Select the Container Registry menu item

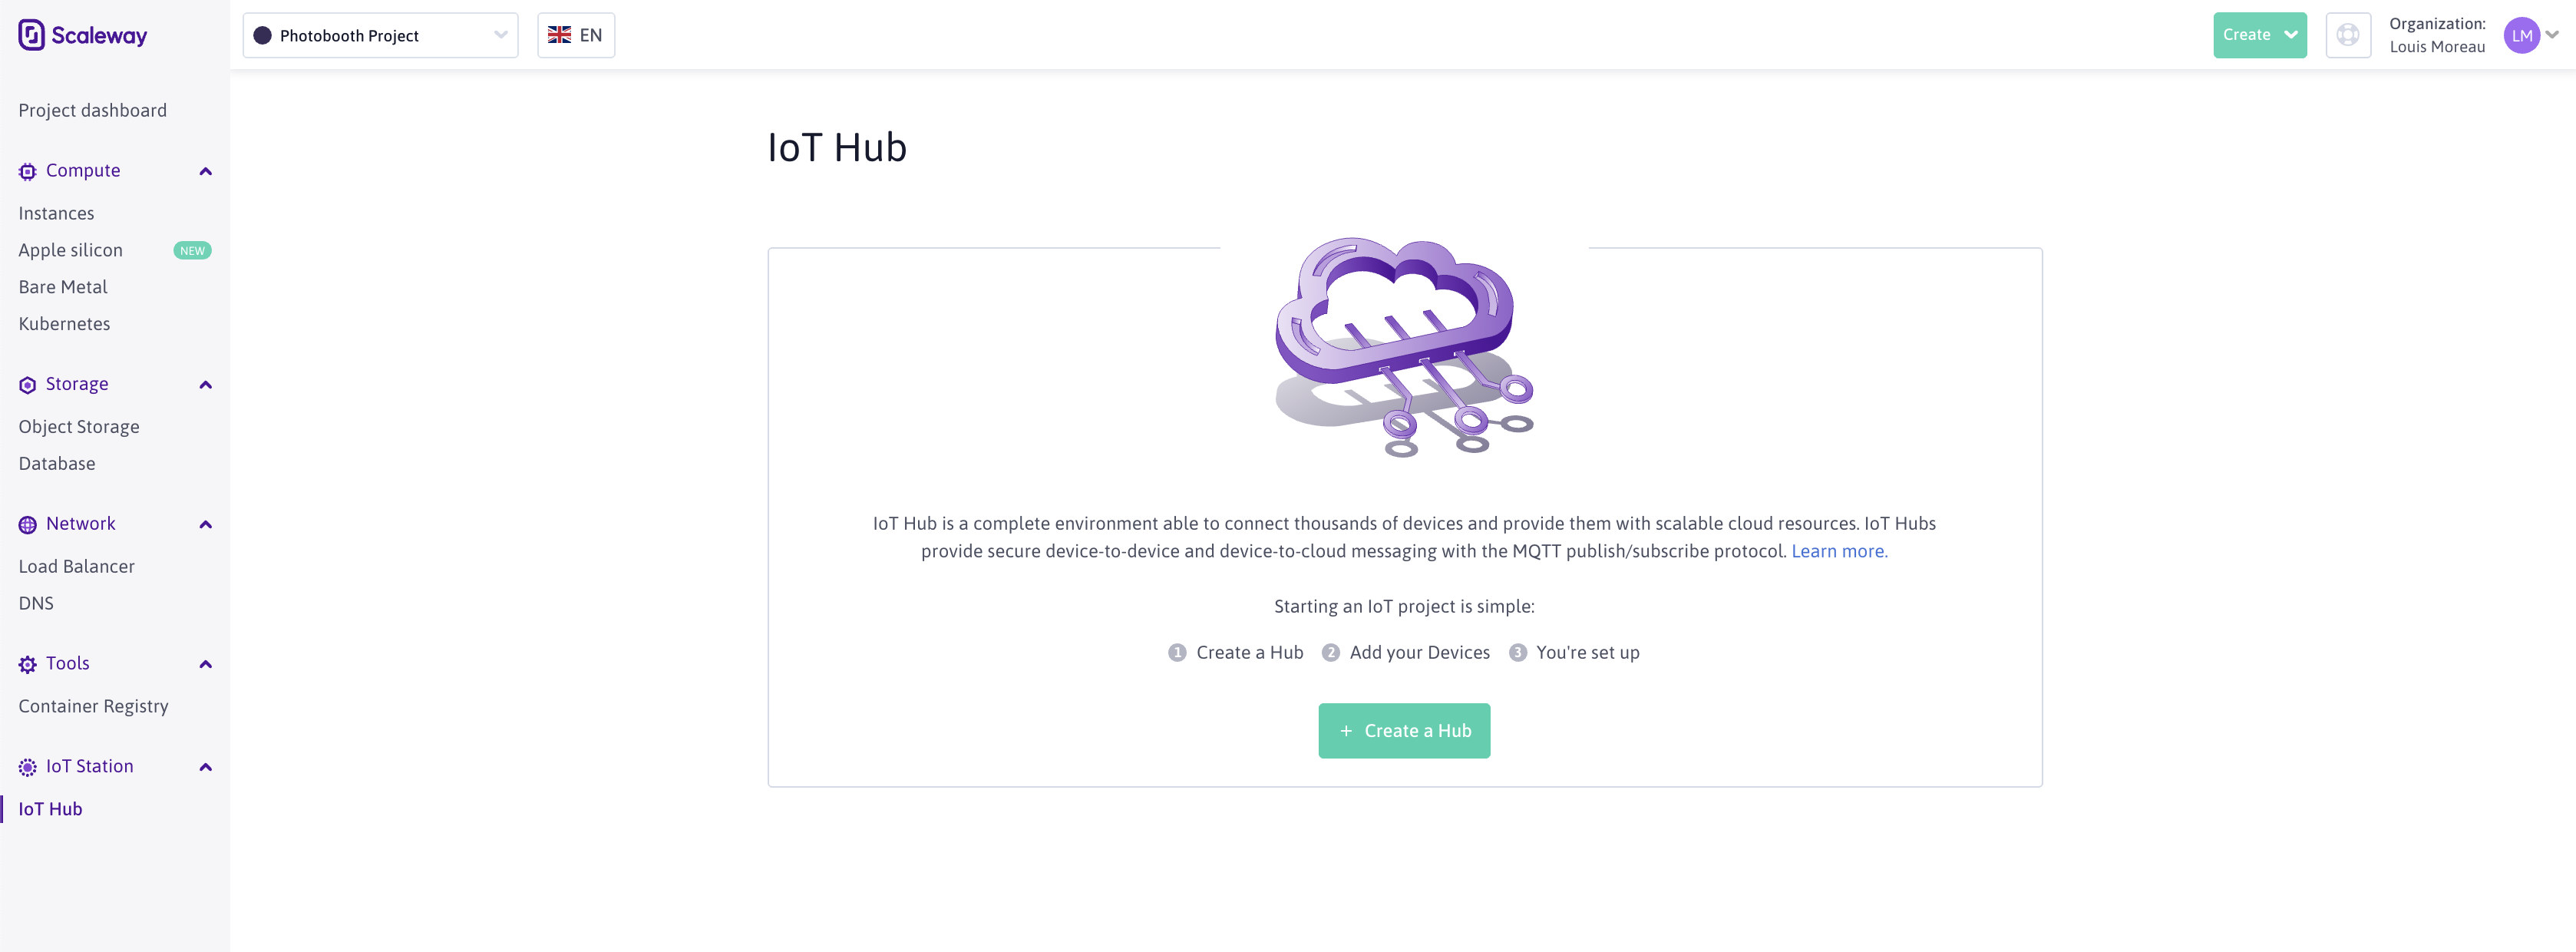point(92,706)
